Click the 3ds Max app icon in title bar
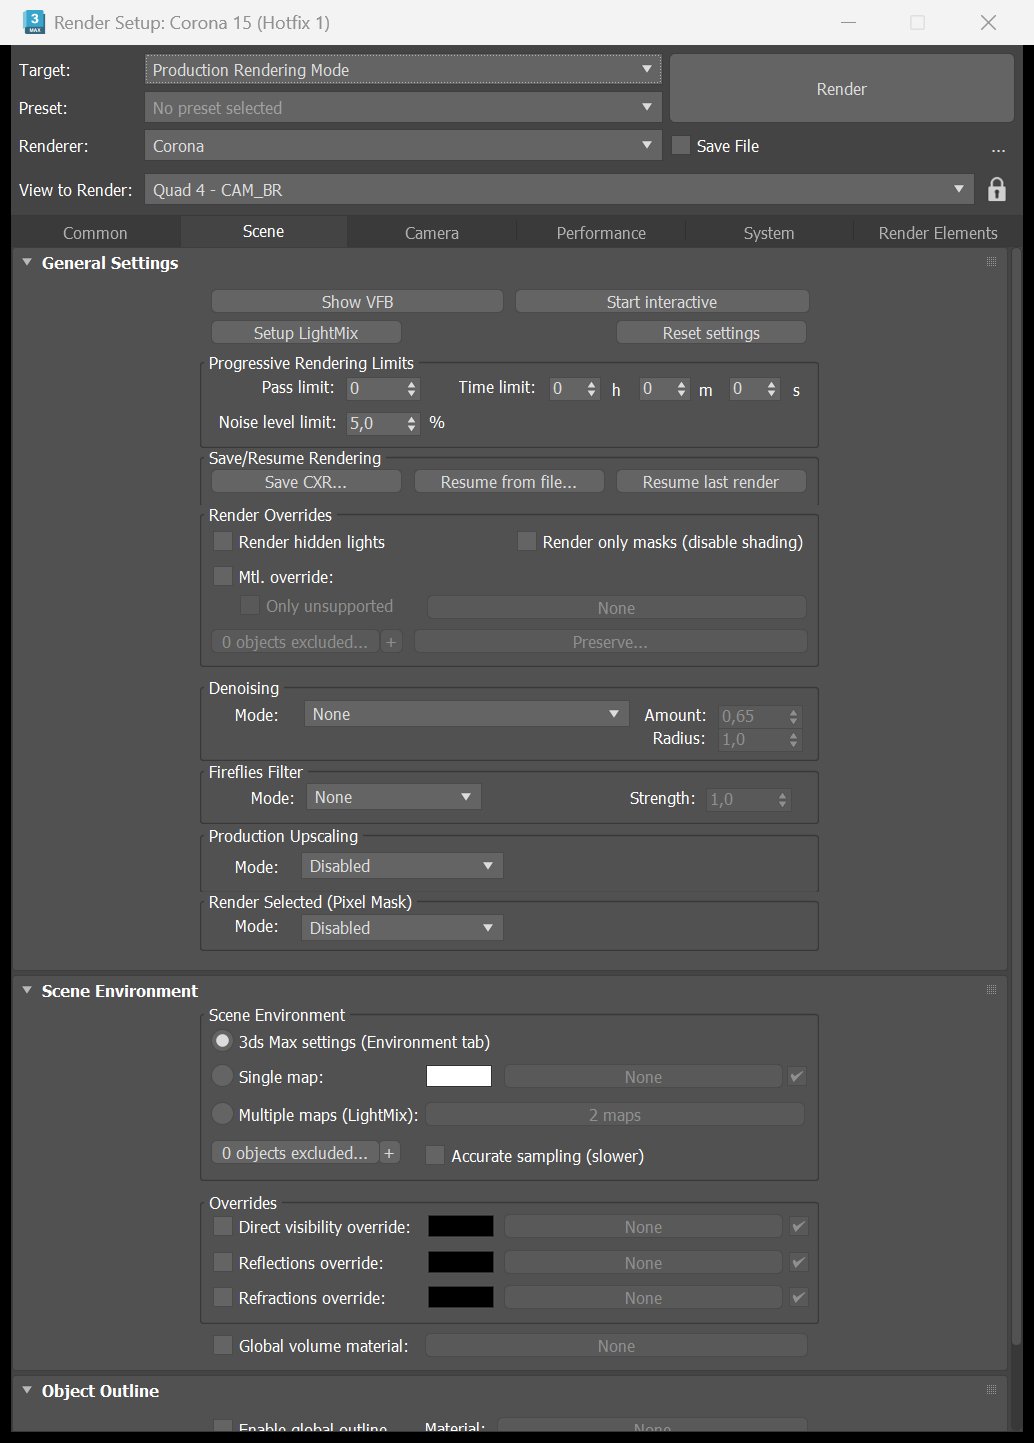 33,22
